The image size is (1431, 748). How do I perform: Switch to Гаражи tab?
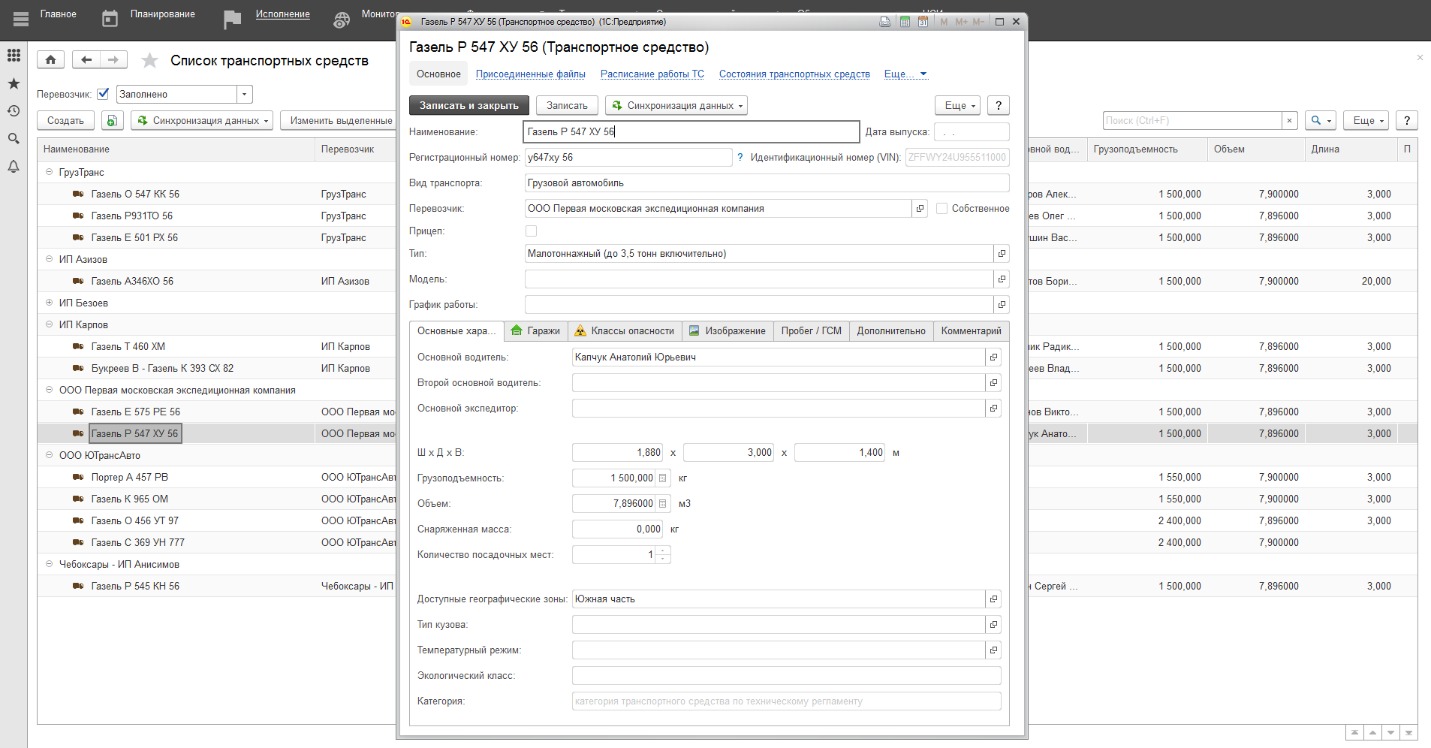pyautogui.click(x=535, y=331)
